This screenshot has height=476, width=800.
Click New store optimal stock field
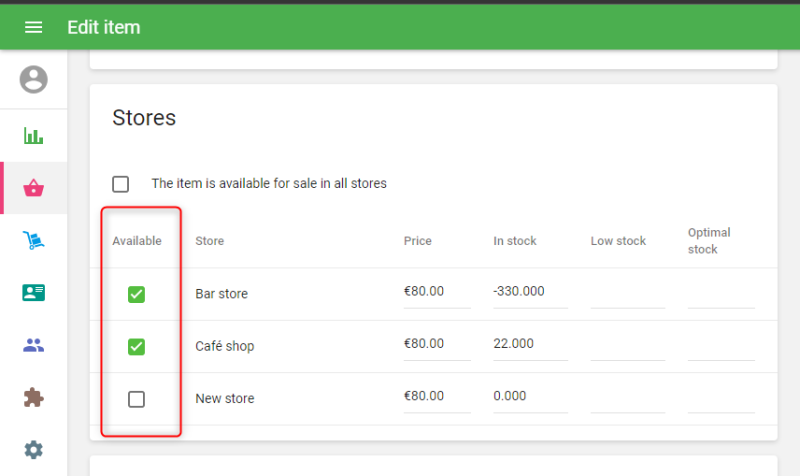point(720,397)
